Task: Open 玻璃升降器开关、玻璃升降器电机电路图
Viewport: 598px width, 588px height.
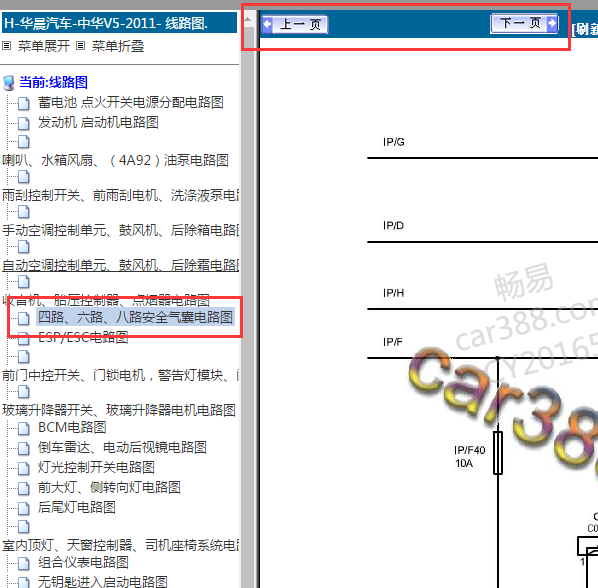Action: click(x=119, y=410)
